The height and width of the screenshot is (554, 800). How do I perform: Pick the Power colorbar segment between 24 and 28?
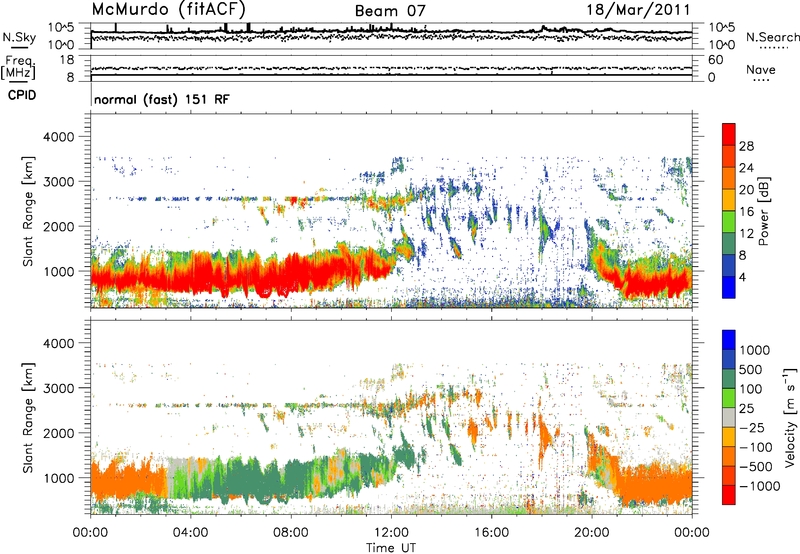pyautogui.click(x=729, y=156)
